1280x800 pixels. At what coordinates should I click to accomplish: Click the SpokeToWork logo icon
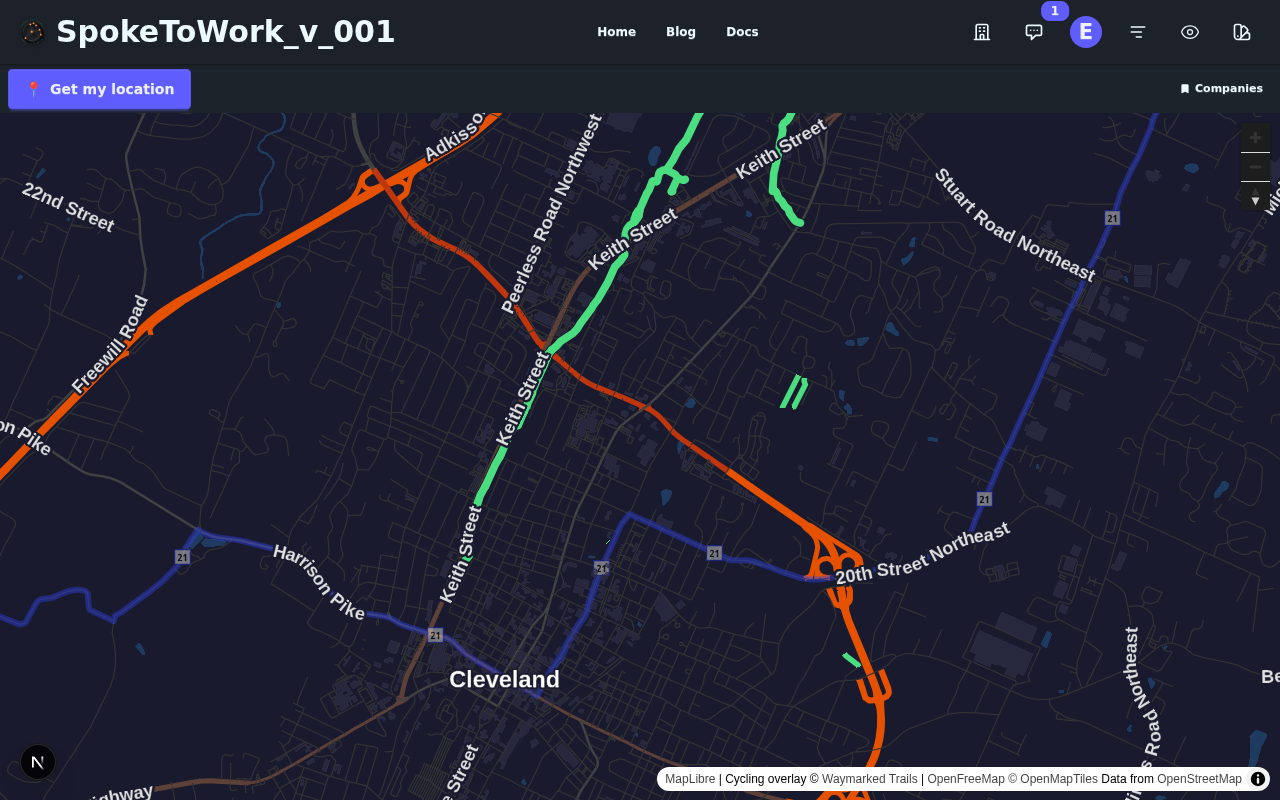tap(32, 31)
